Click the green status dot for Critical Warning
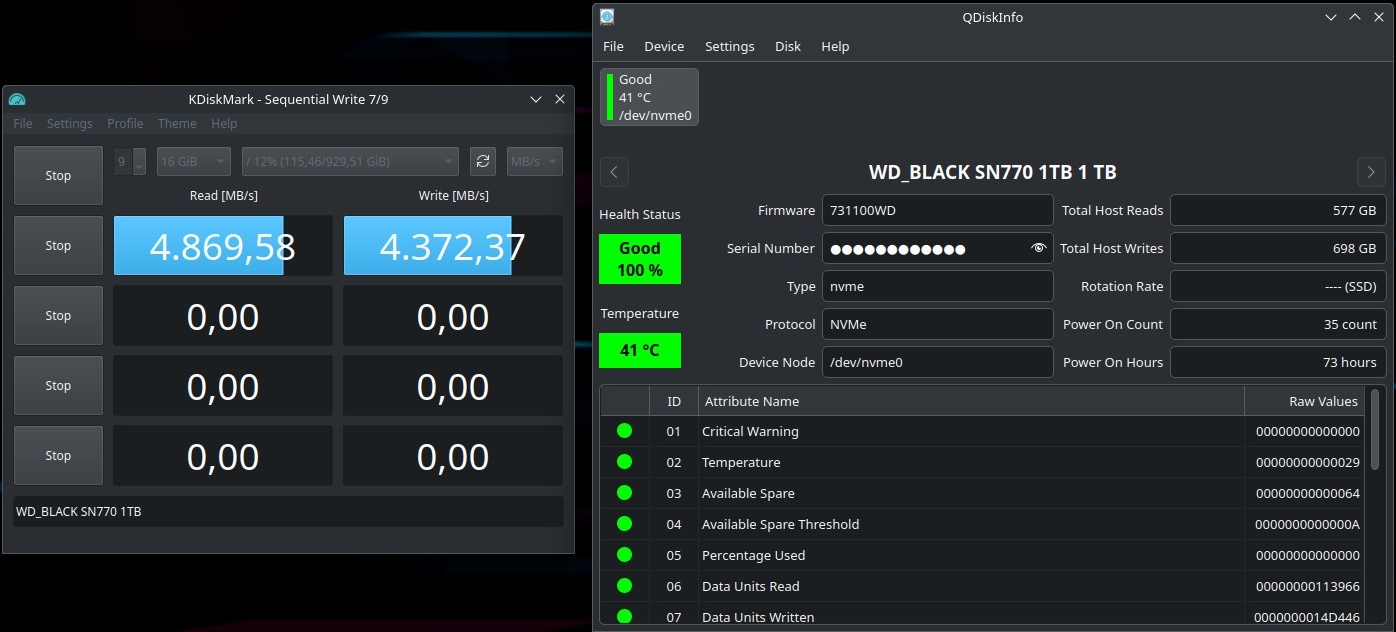Image resolution: width=1396 pixels, height=632 pixels. (624, 431)
